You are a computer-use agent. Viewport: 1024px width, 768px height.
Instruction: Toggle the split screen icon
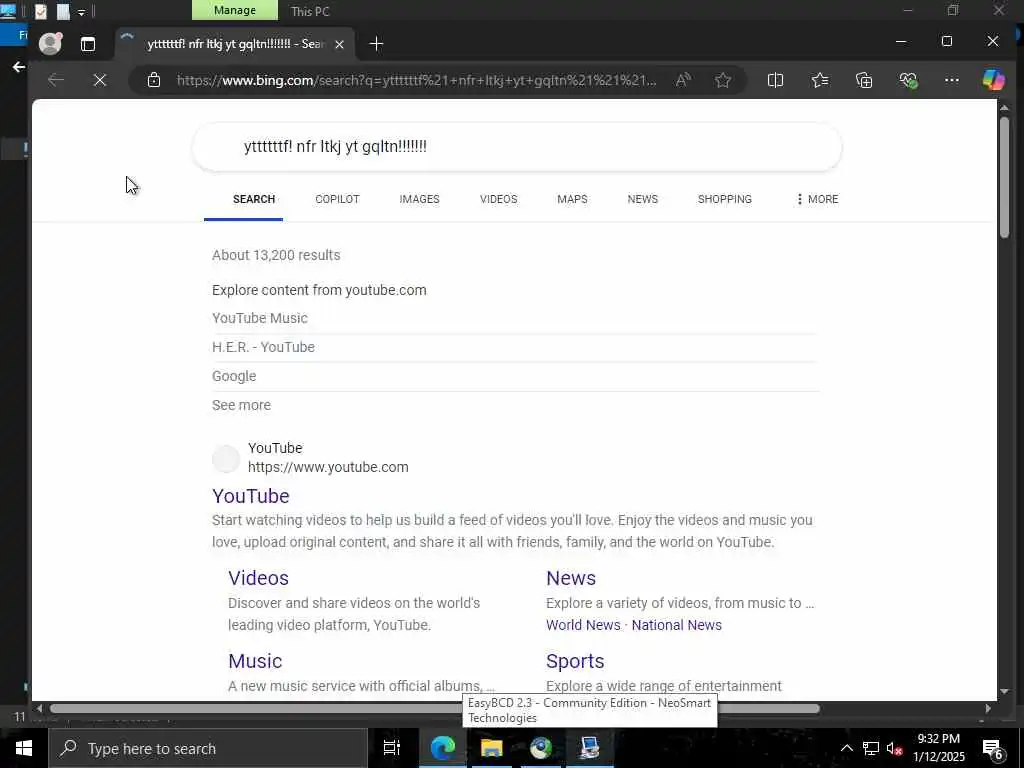point(775,80)
